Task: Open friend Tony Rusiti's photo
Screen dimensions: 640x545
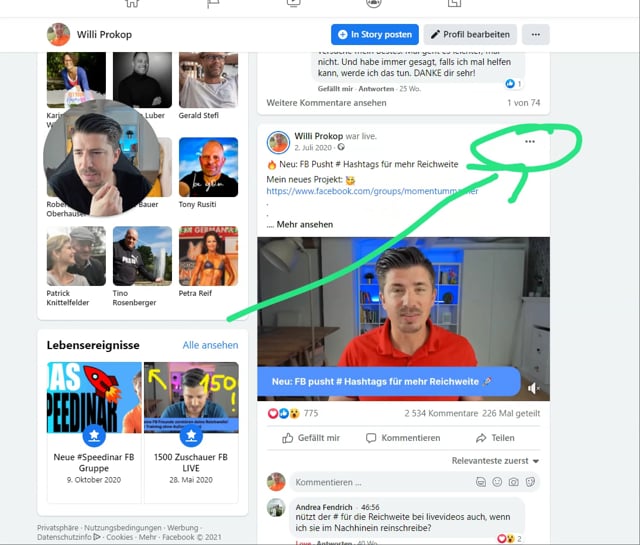Action: pyautogui.click(x=208, y=167)
